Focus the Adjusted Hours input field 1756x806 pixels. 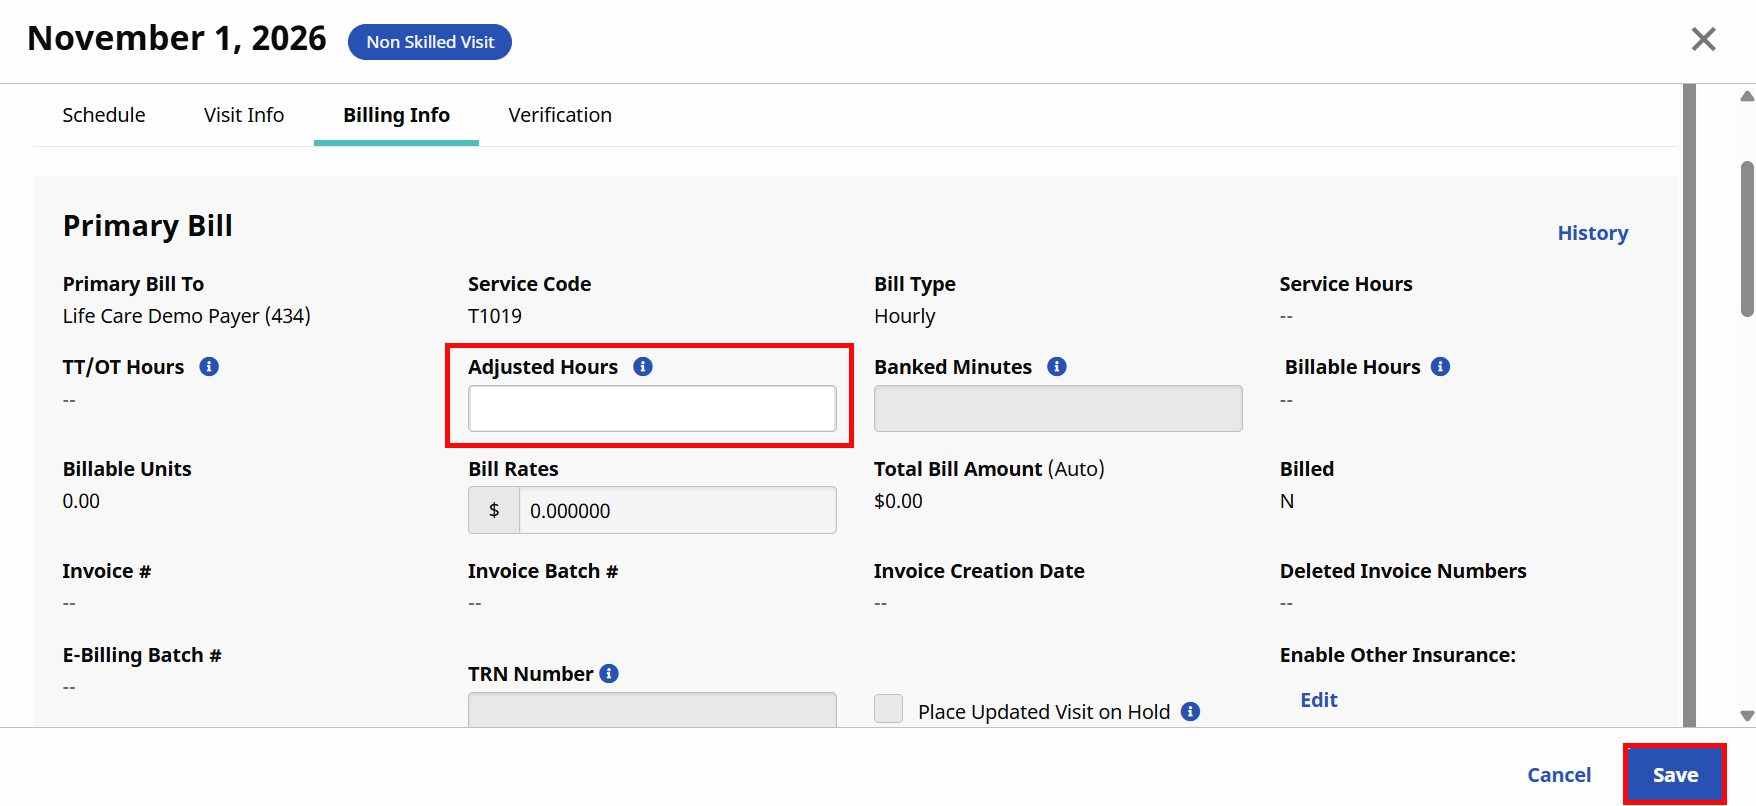point(652,409)
